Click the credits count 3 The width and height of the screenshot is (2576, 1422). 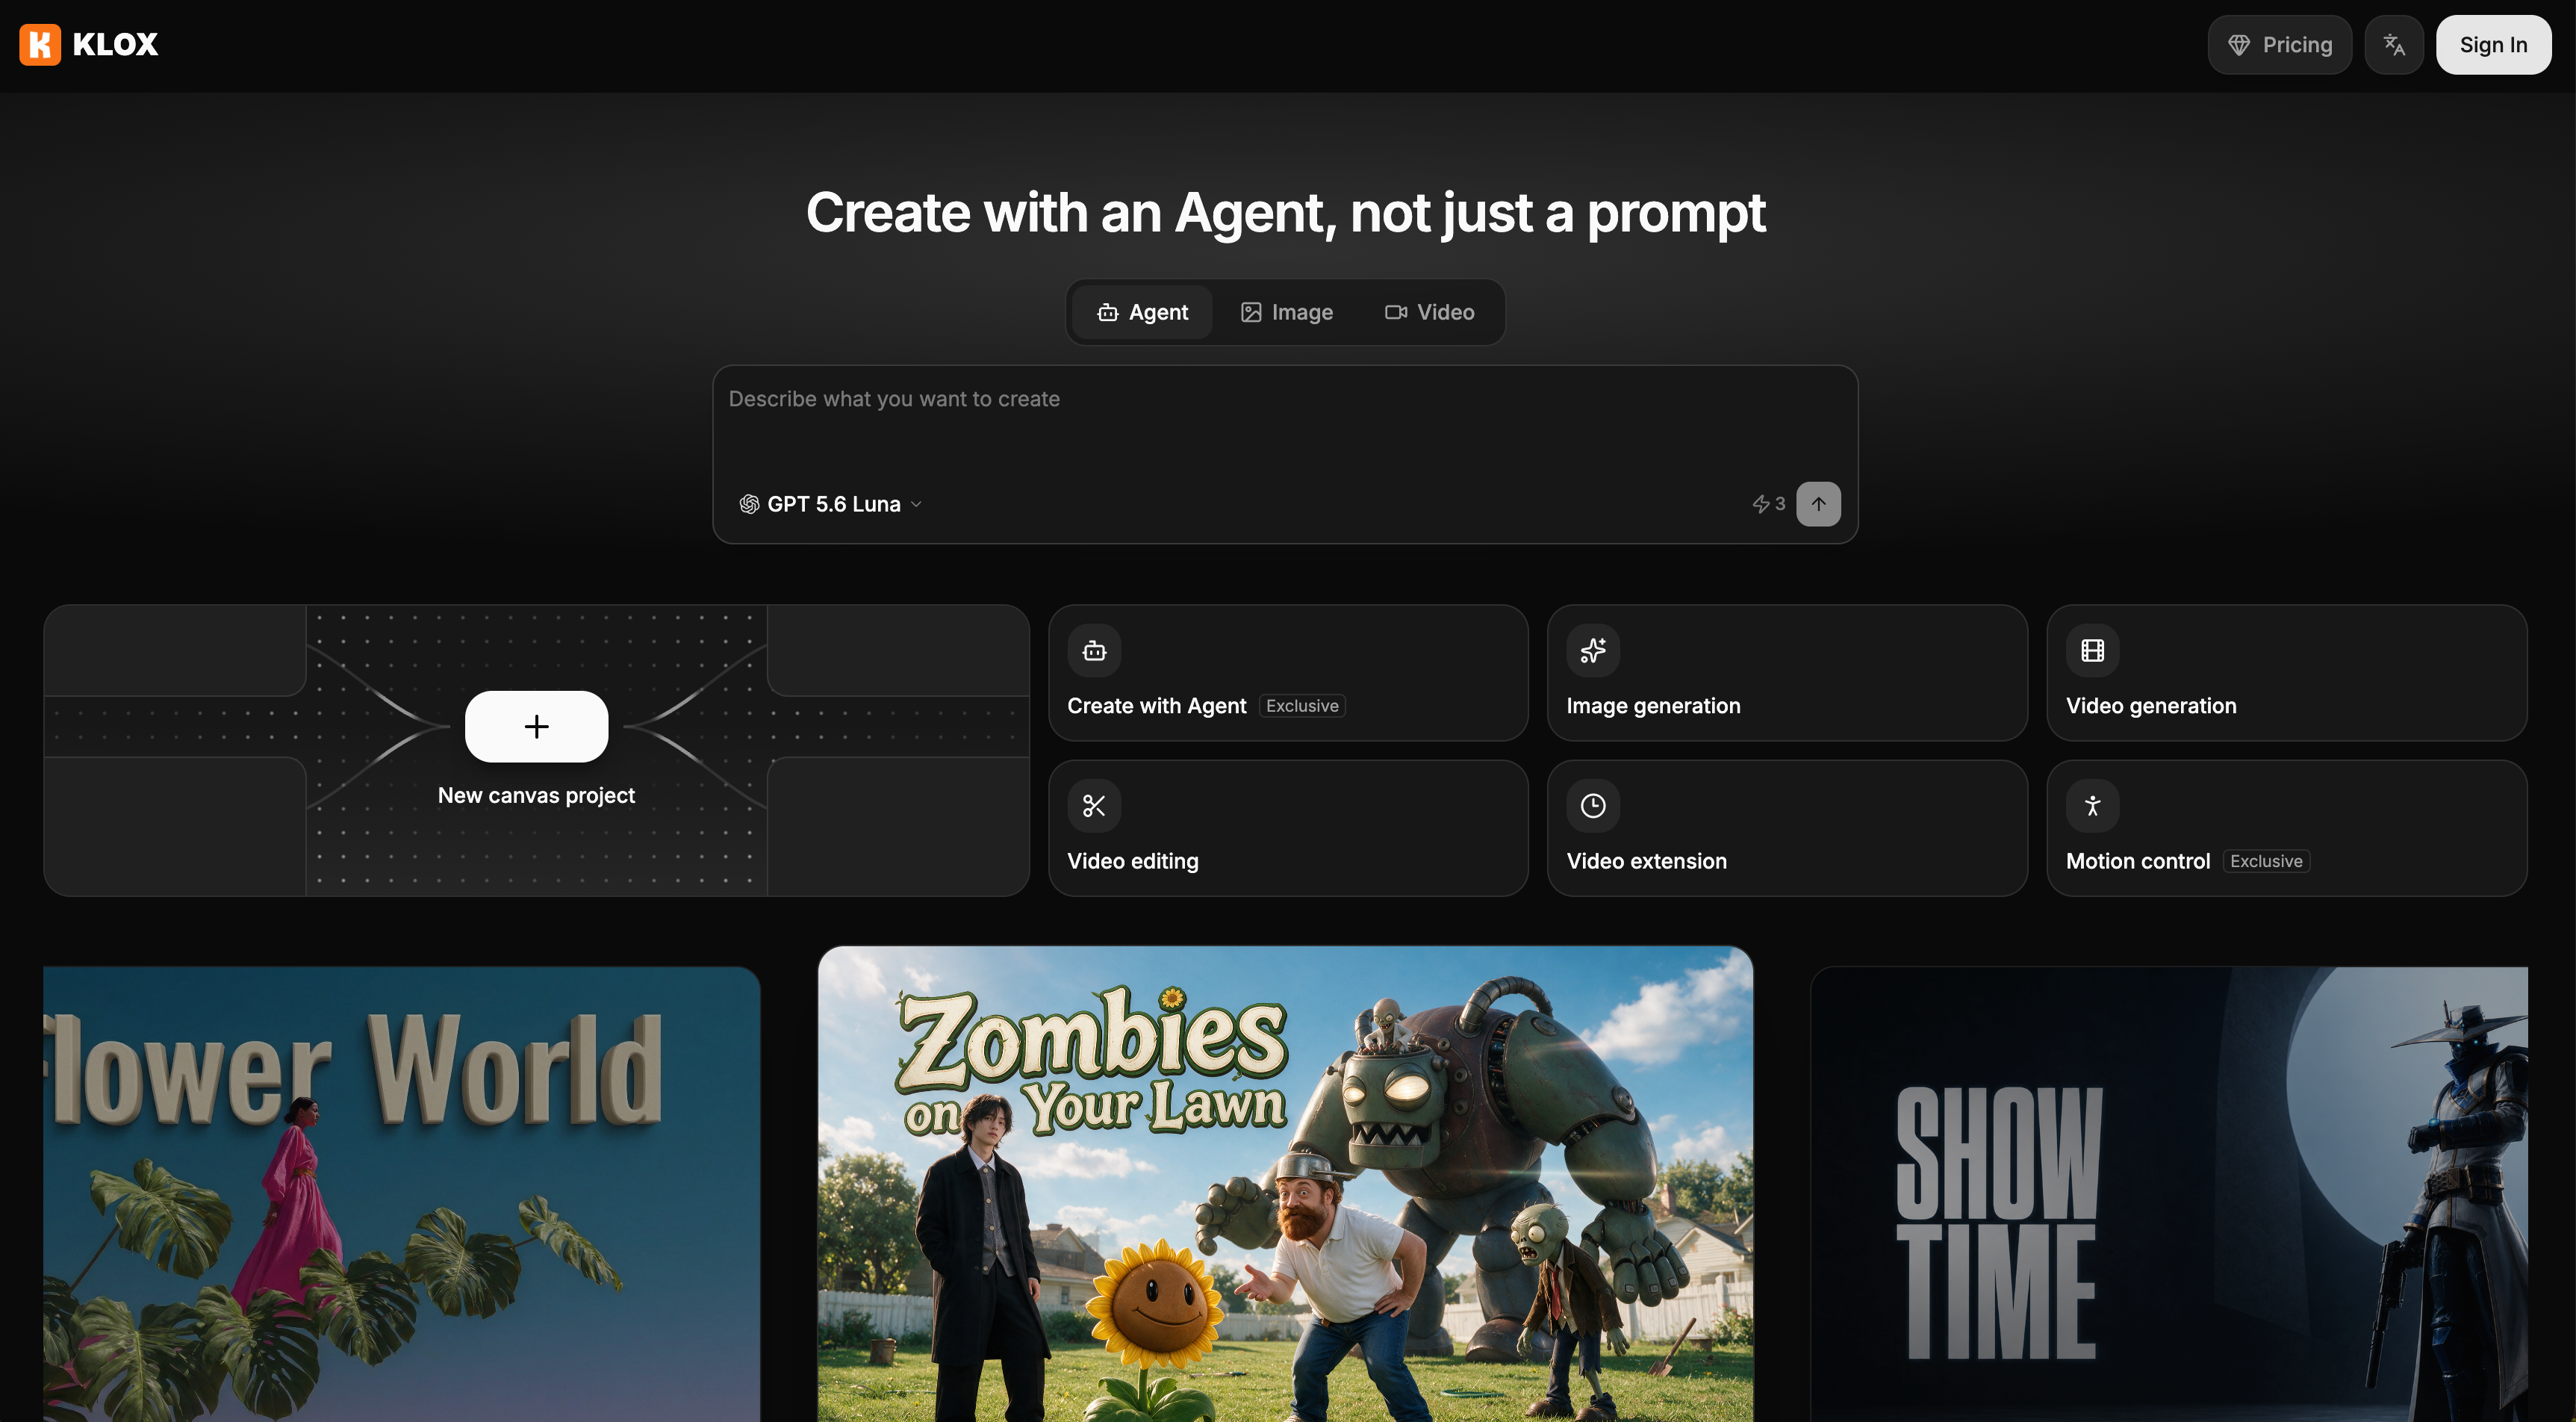(x=1780, y=504)
